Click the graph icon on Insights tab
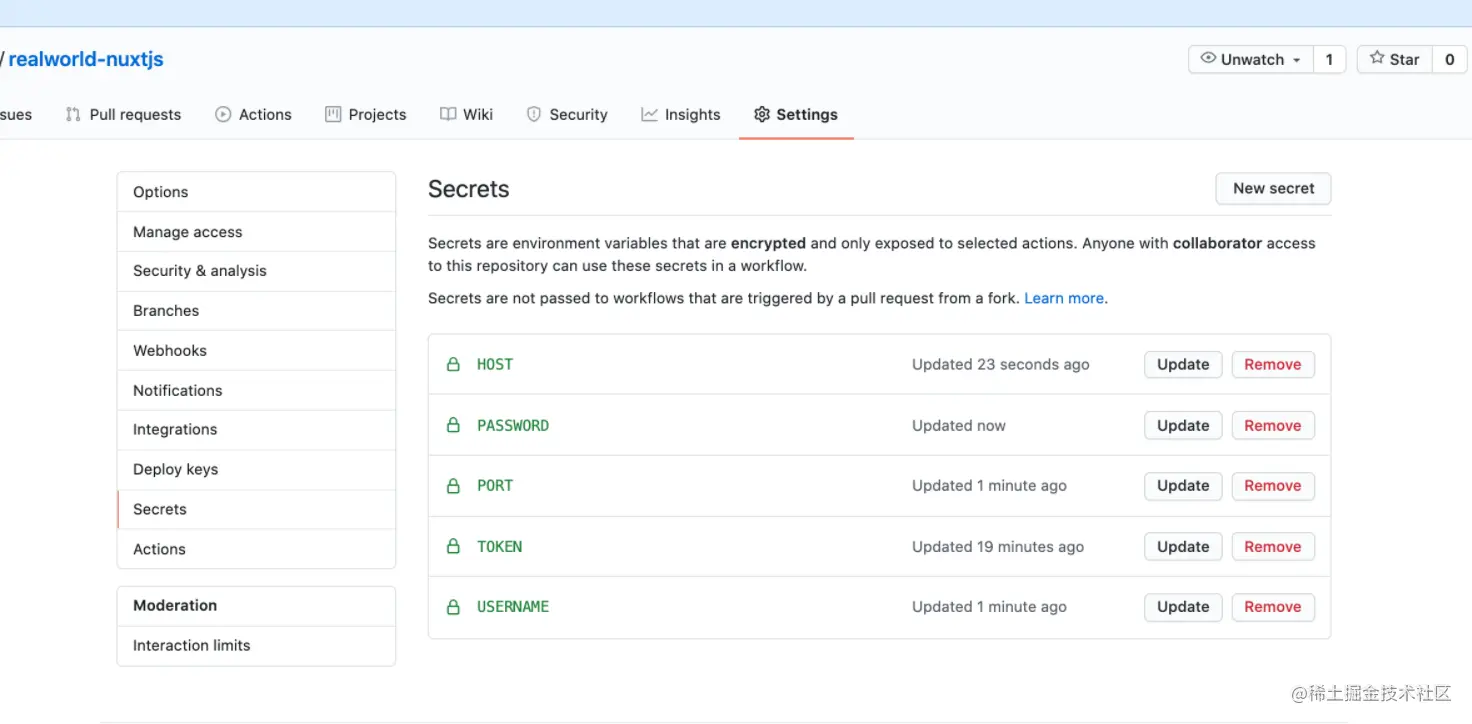This screenshot has width=1472, height=724. pos(650,115)
